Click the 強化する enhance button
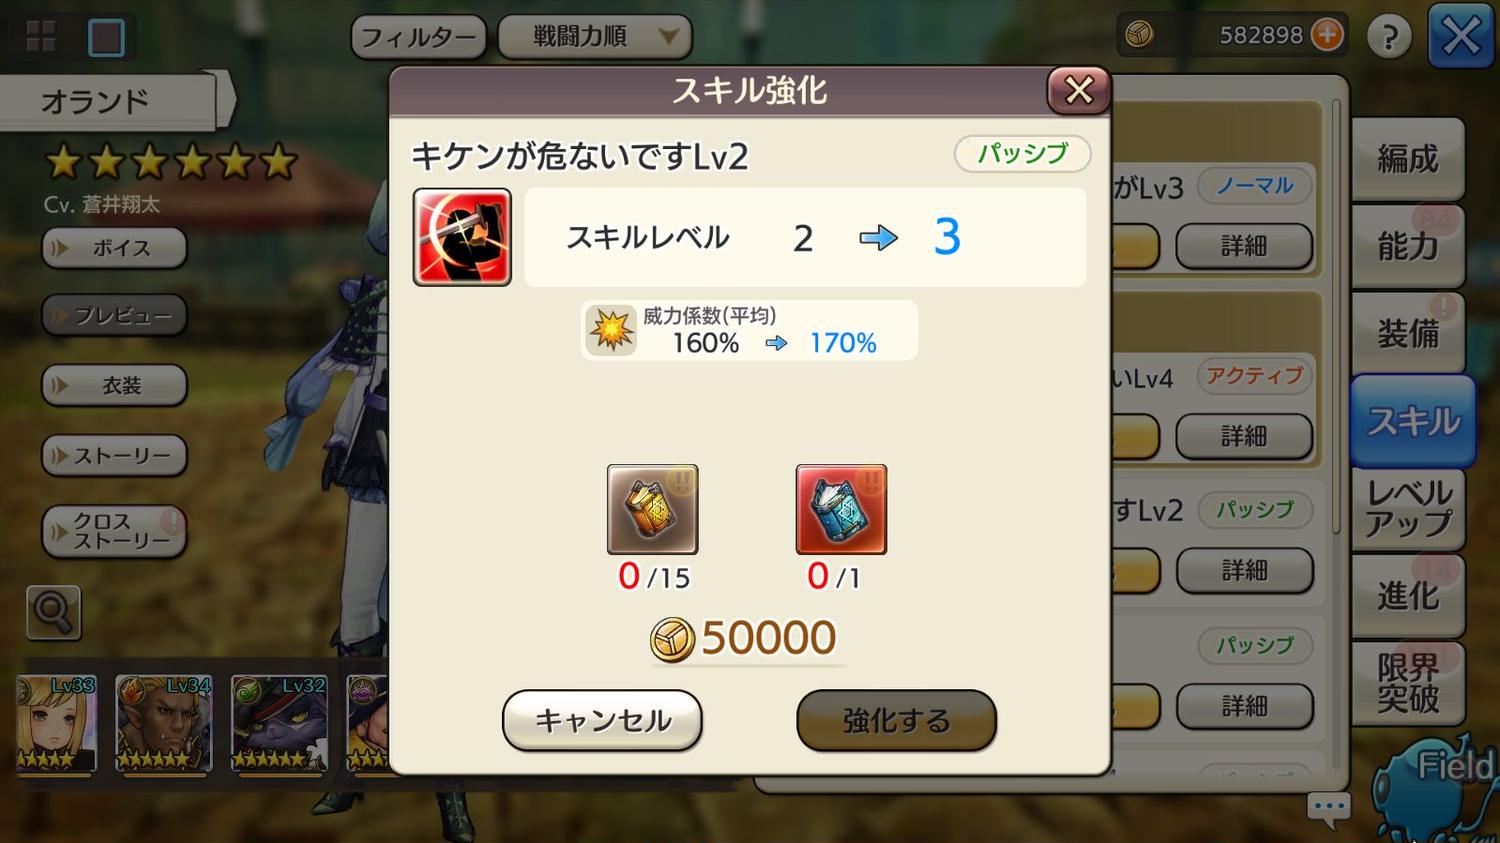This screenshot has width=1500, height=843. point(896,720)
